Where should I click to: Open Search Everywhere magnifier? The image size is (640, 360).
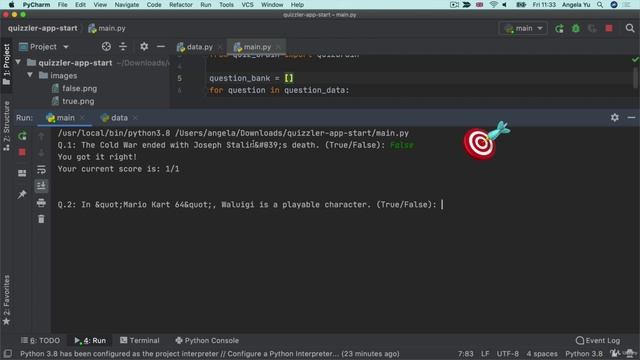pos(630,28)
